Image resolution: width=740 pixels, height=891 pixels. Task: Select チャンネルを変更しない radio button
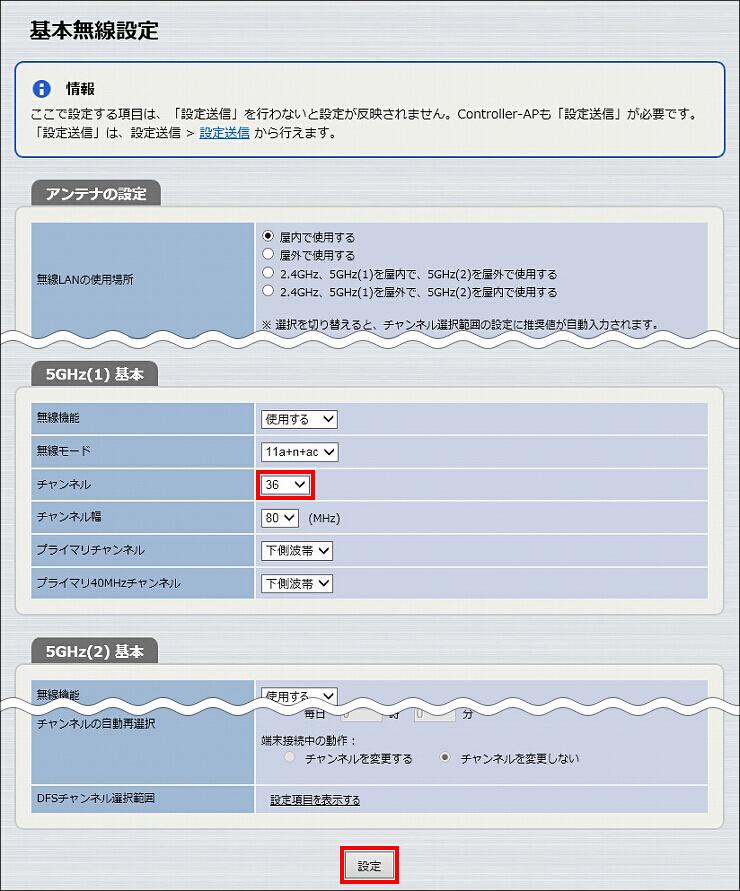445,757
